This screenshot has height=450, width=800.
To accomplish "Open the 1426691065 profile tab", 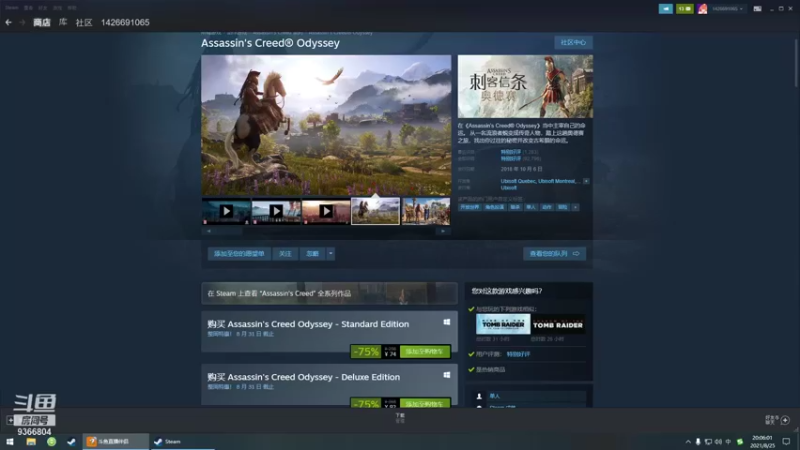I will click(125, 22).
